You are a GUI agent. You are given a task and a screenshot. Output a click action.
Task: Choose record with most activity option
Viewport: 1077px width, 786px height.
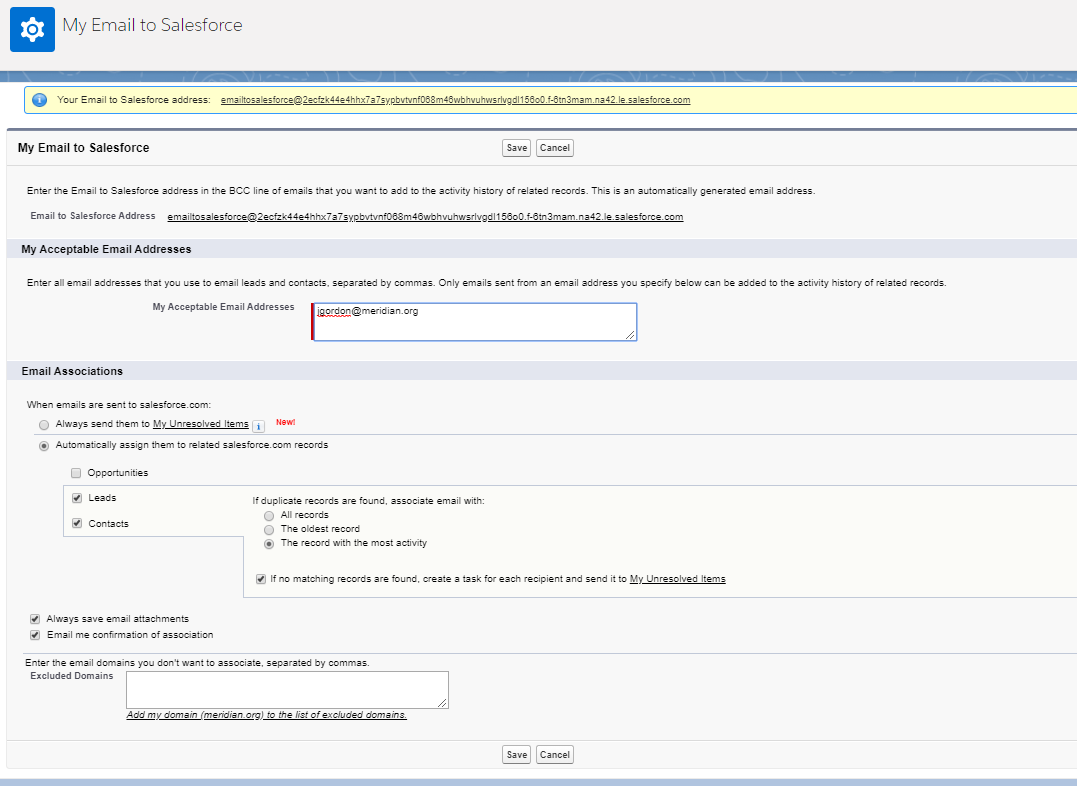(x=269, y=544)
